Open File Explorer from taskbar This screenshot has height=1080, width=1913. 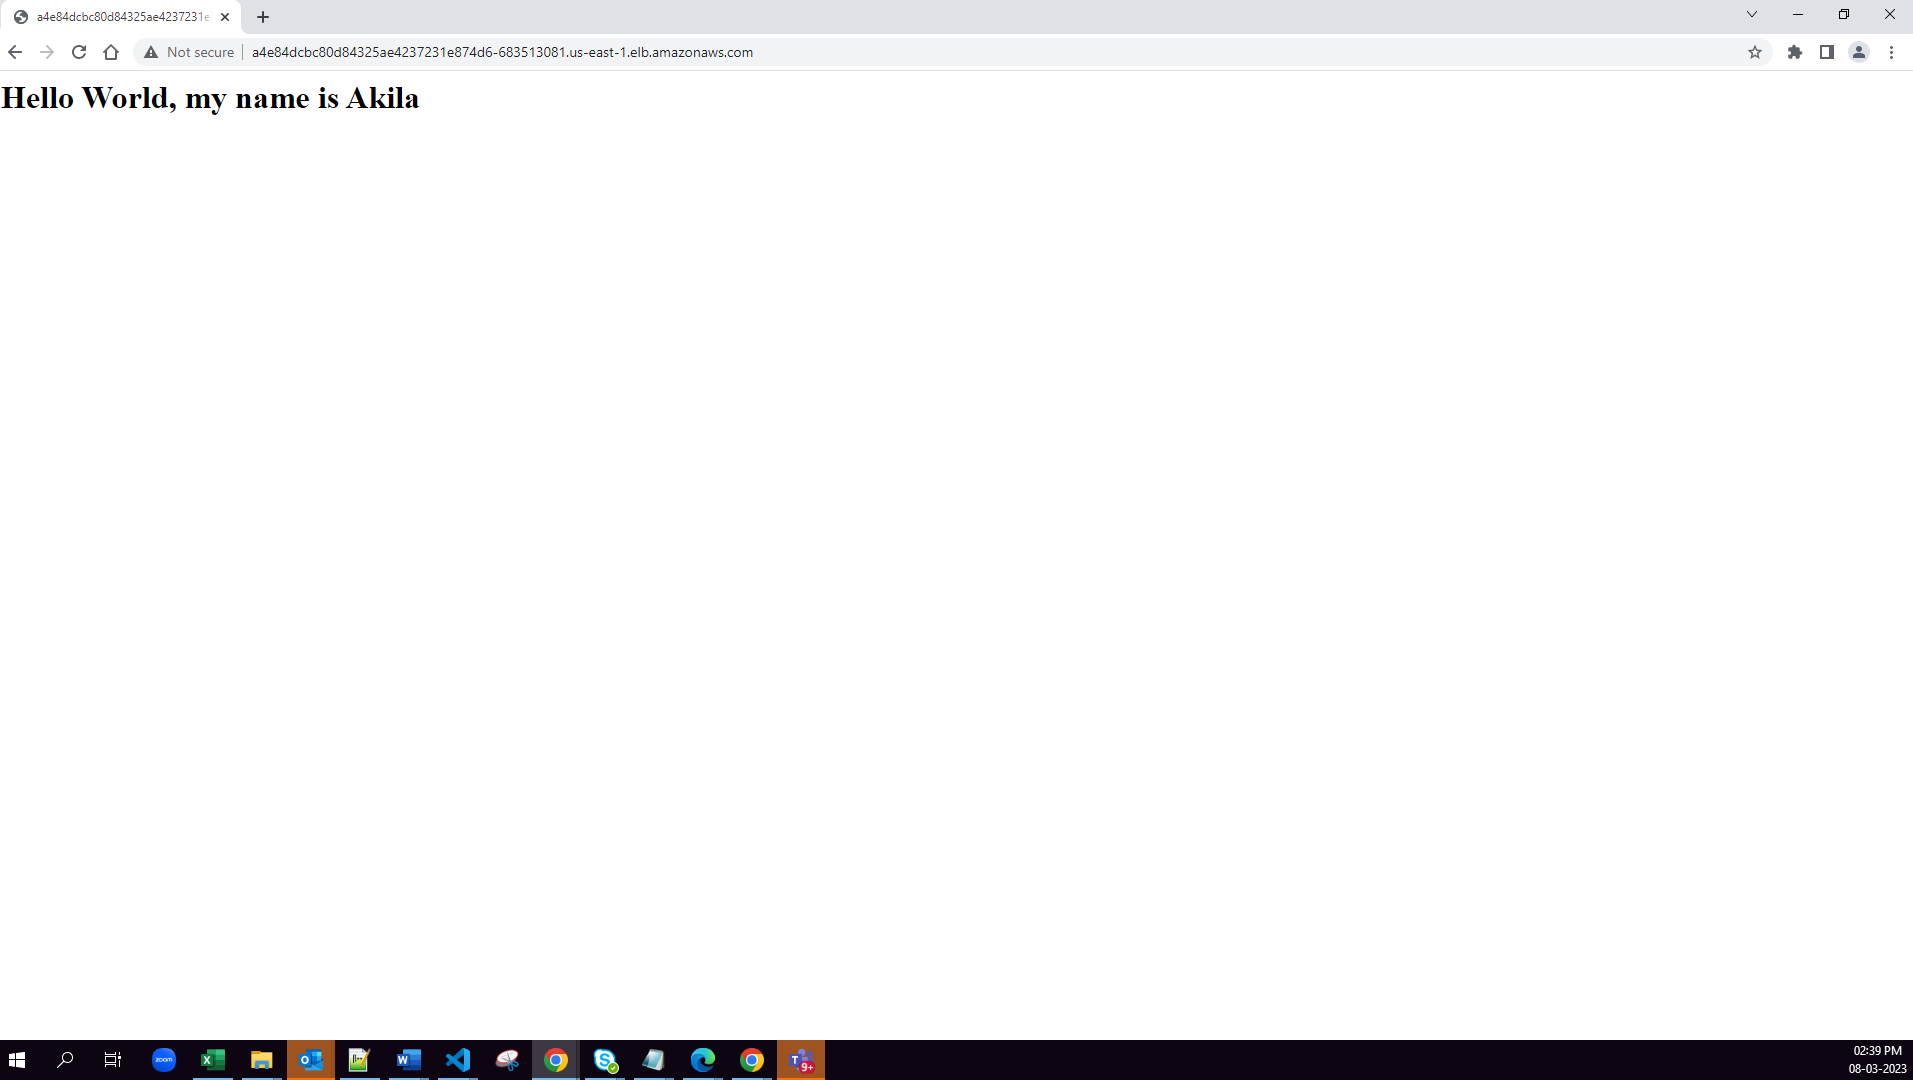(x=262, y=1060)
